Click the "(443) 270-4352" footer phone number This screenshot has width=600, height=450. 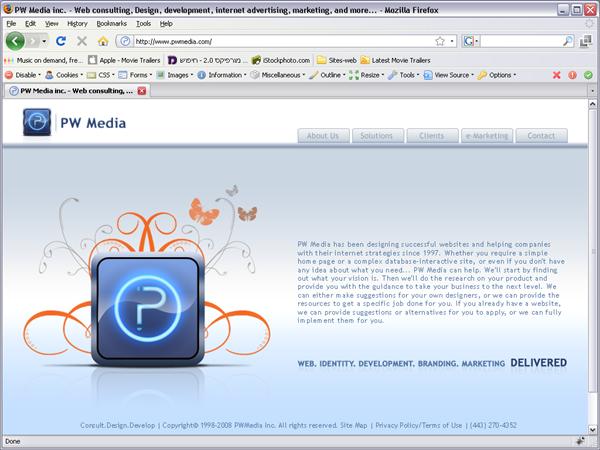(x=493, y=426)
